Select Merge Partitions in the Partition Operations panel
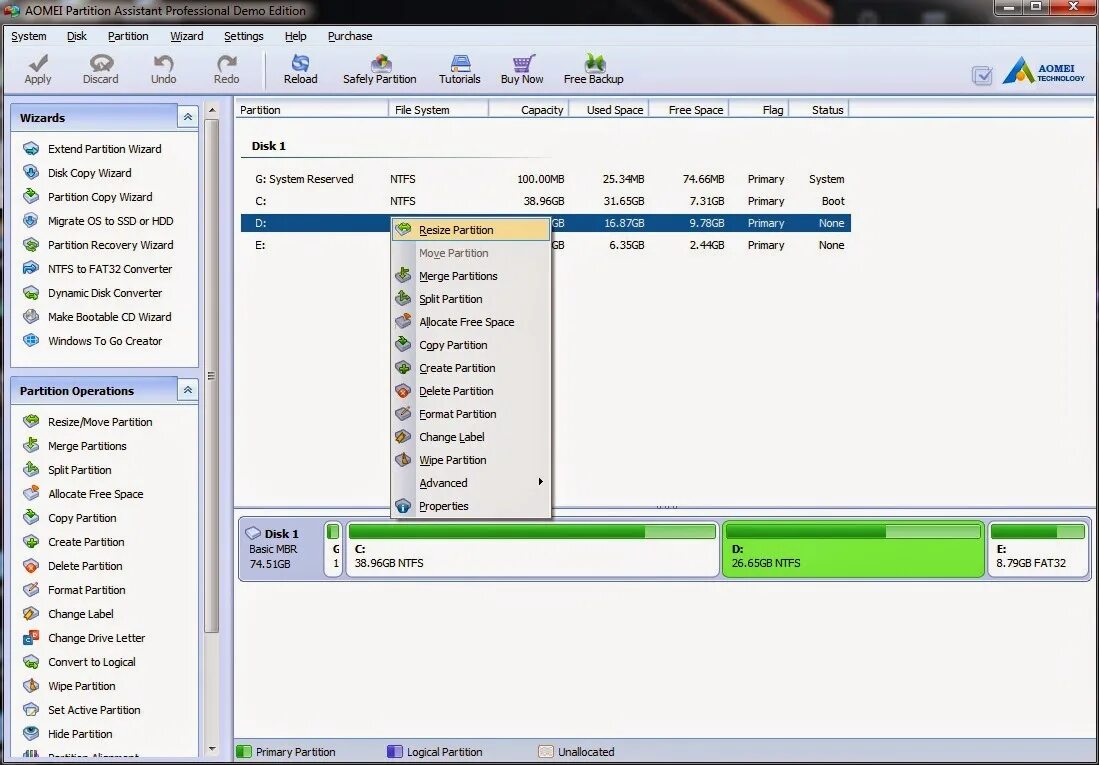The height and width of the screenshot is (765, 1099). pyautogui.click(x=88, y=446)
